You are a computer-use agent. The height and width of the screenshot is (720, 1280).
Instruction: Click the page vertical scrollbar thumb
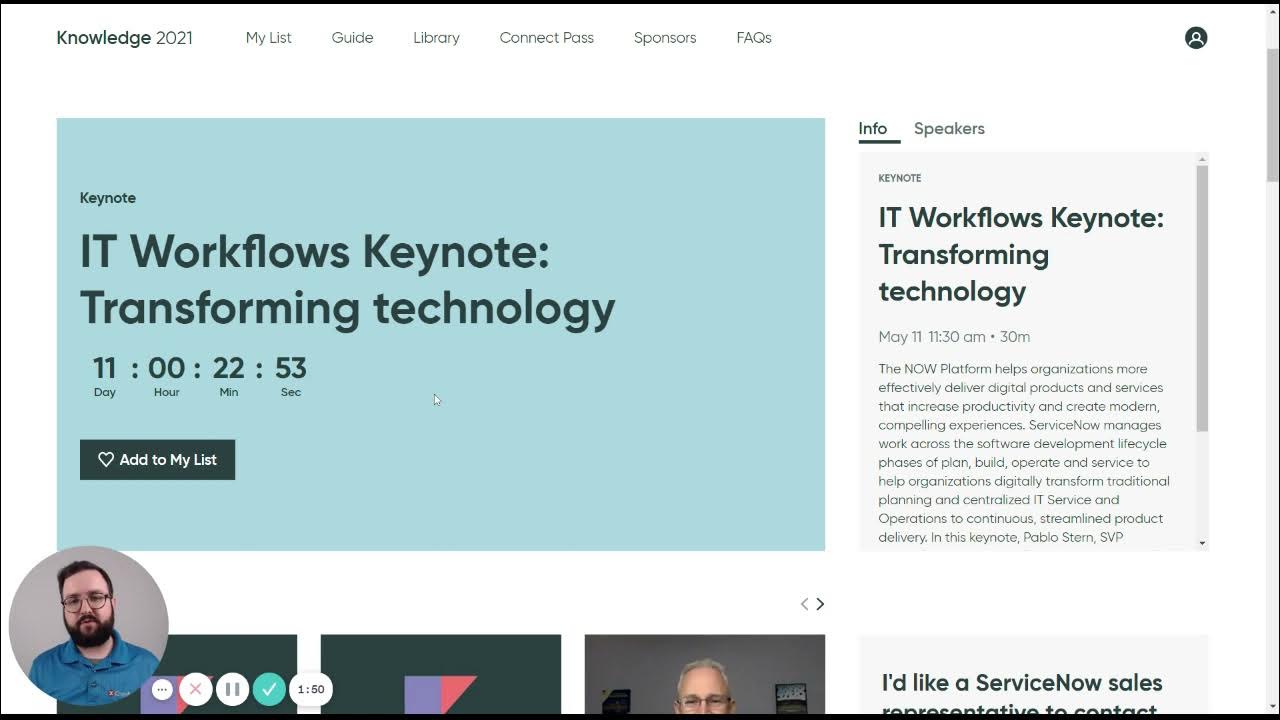(1272, 114)
